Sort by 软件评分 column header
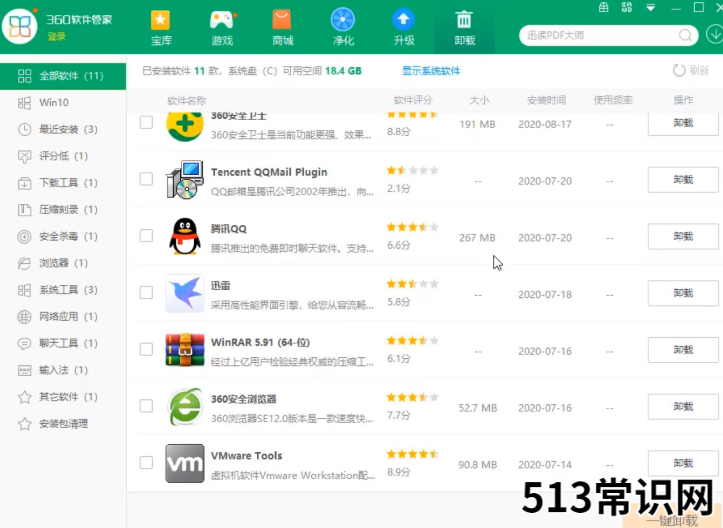Screen dimensions: 723x528 click(413, 100)
